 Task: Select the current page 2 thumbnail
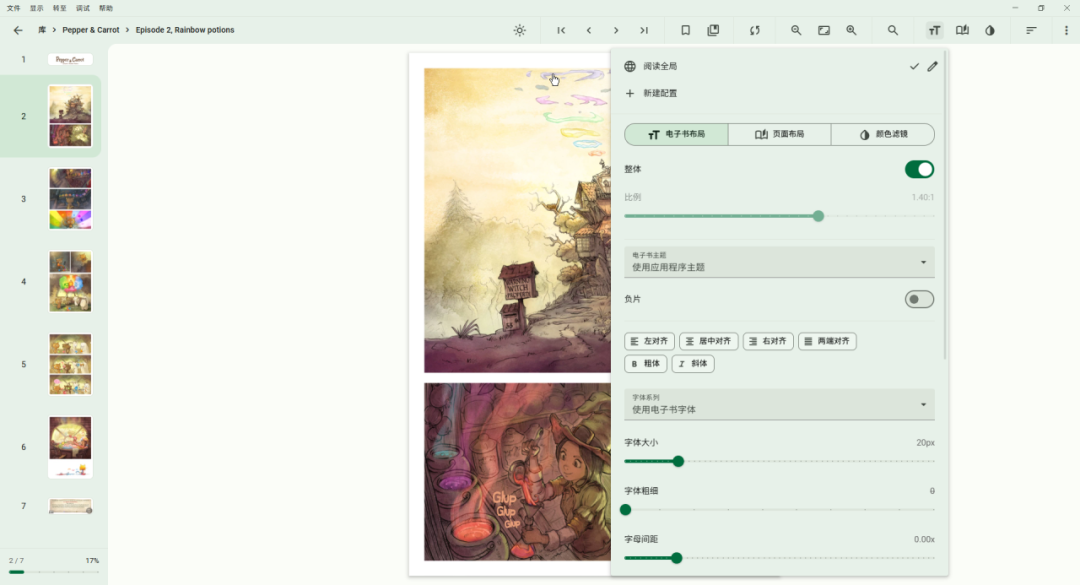[70, 116]
